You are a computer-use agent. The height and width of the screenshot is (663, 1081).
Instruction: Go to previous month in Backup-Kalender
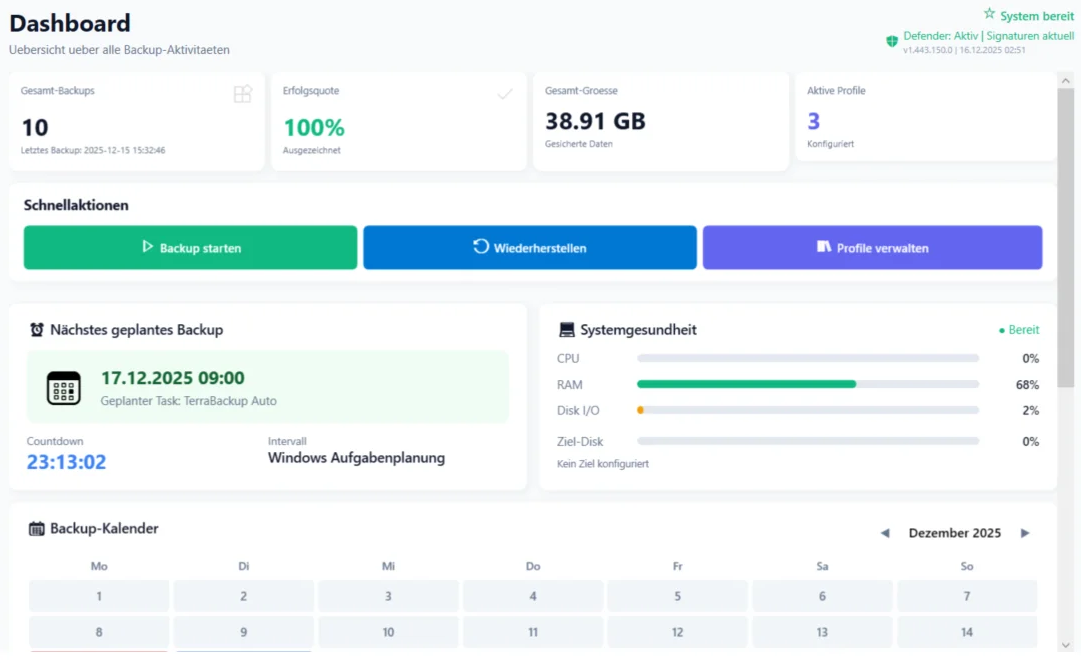pos(884,533)
